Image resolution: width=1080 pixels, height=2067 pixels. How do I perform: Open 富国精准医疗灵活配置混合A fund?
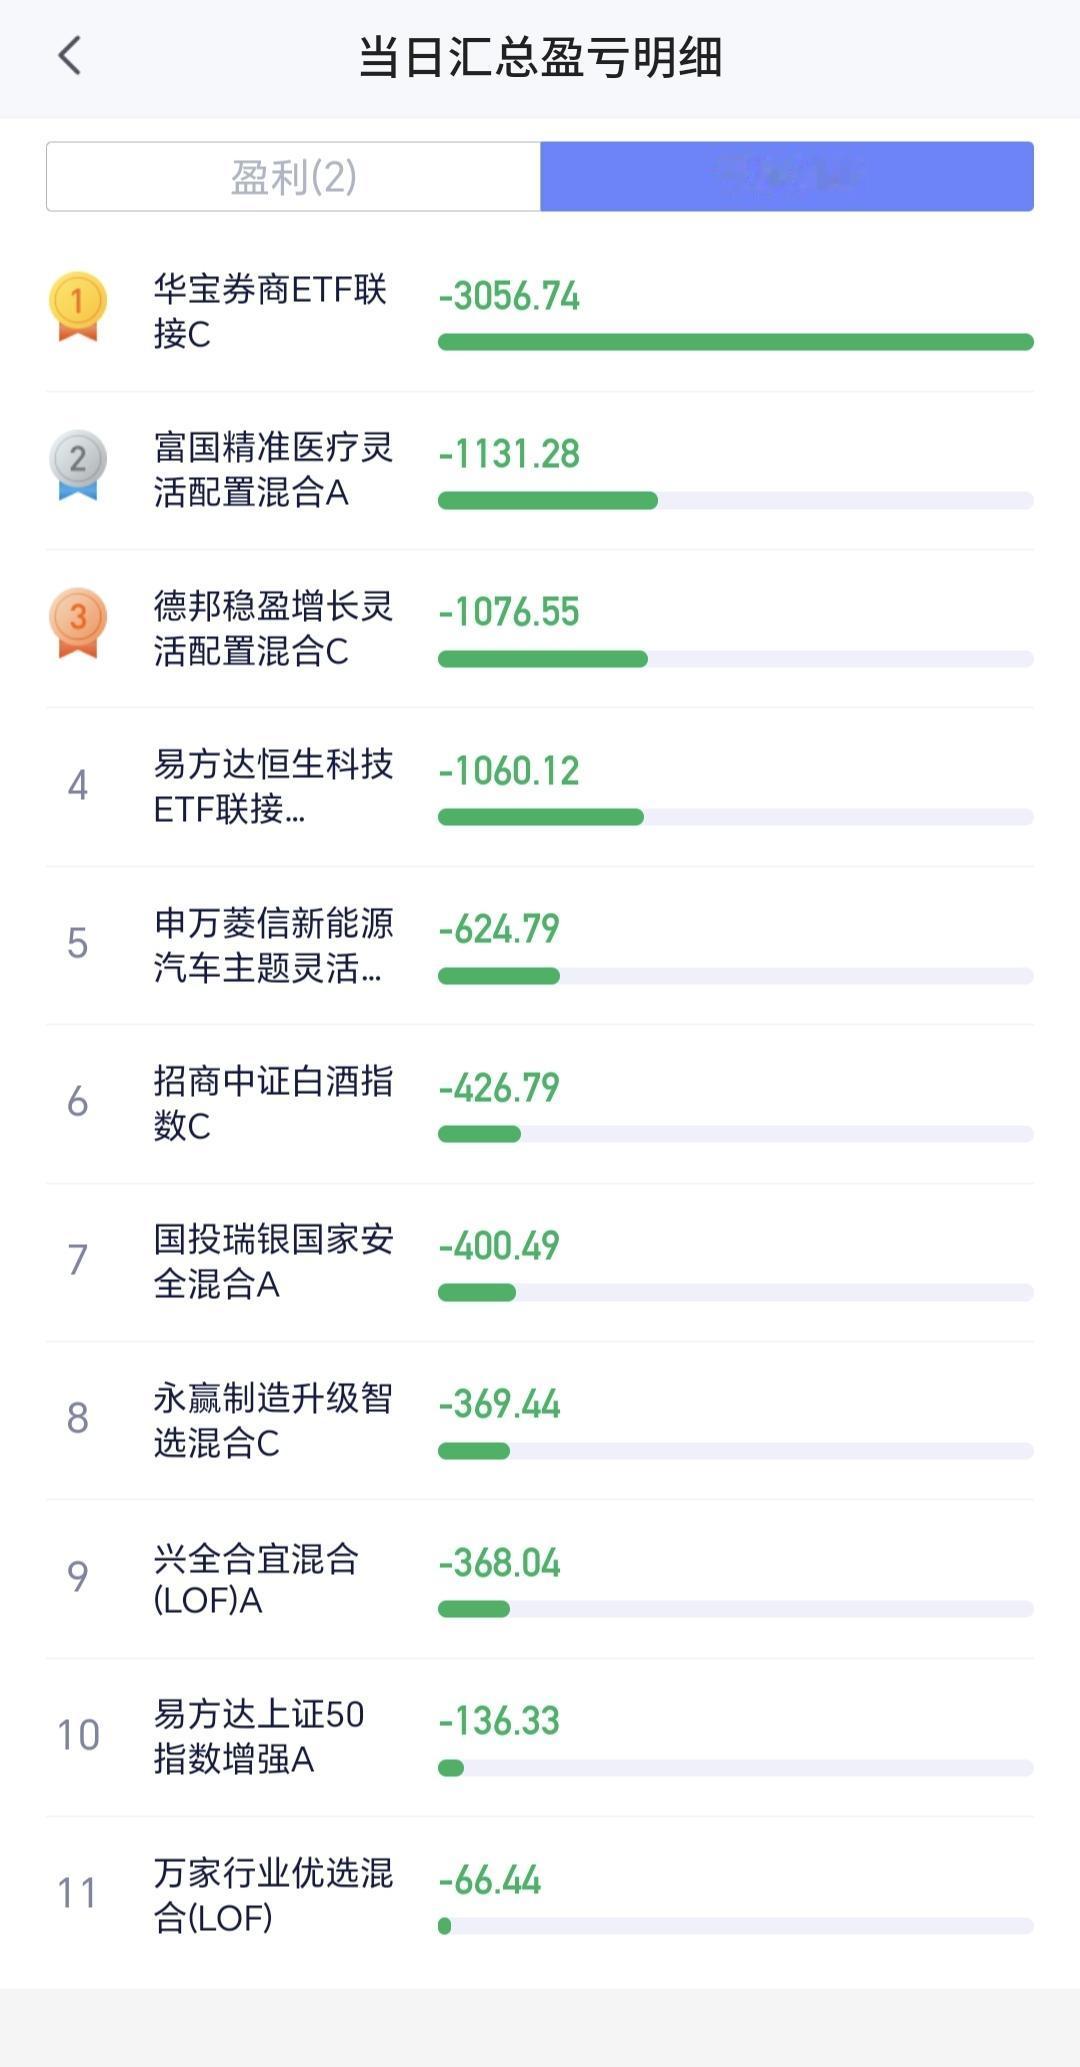(540, 470)
